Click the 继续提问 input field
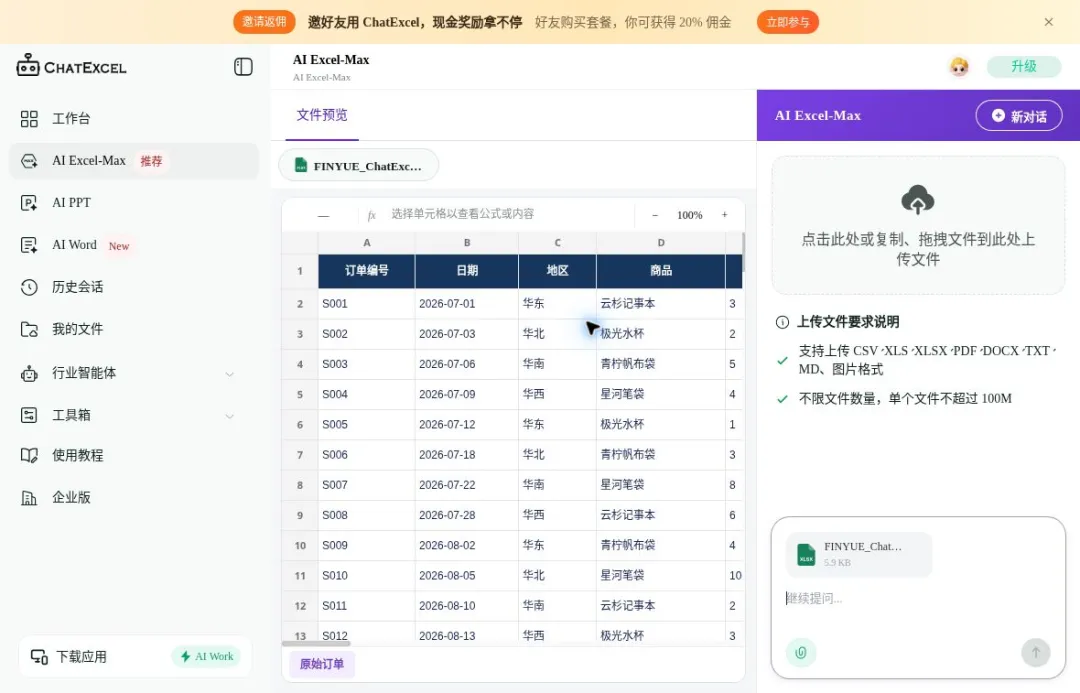This screenshot has width=1080, height=693. pyautogui.click(x=917, y=599)
